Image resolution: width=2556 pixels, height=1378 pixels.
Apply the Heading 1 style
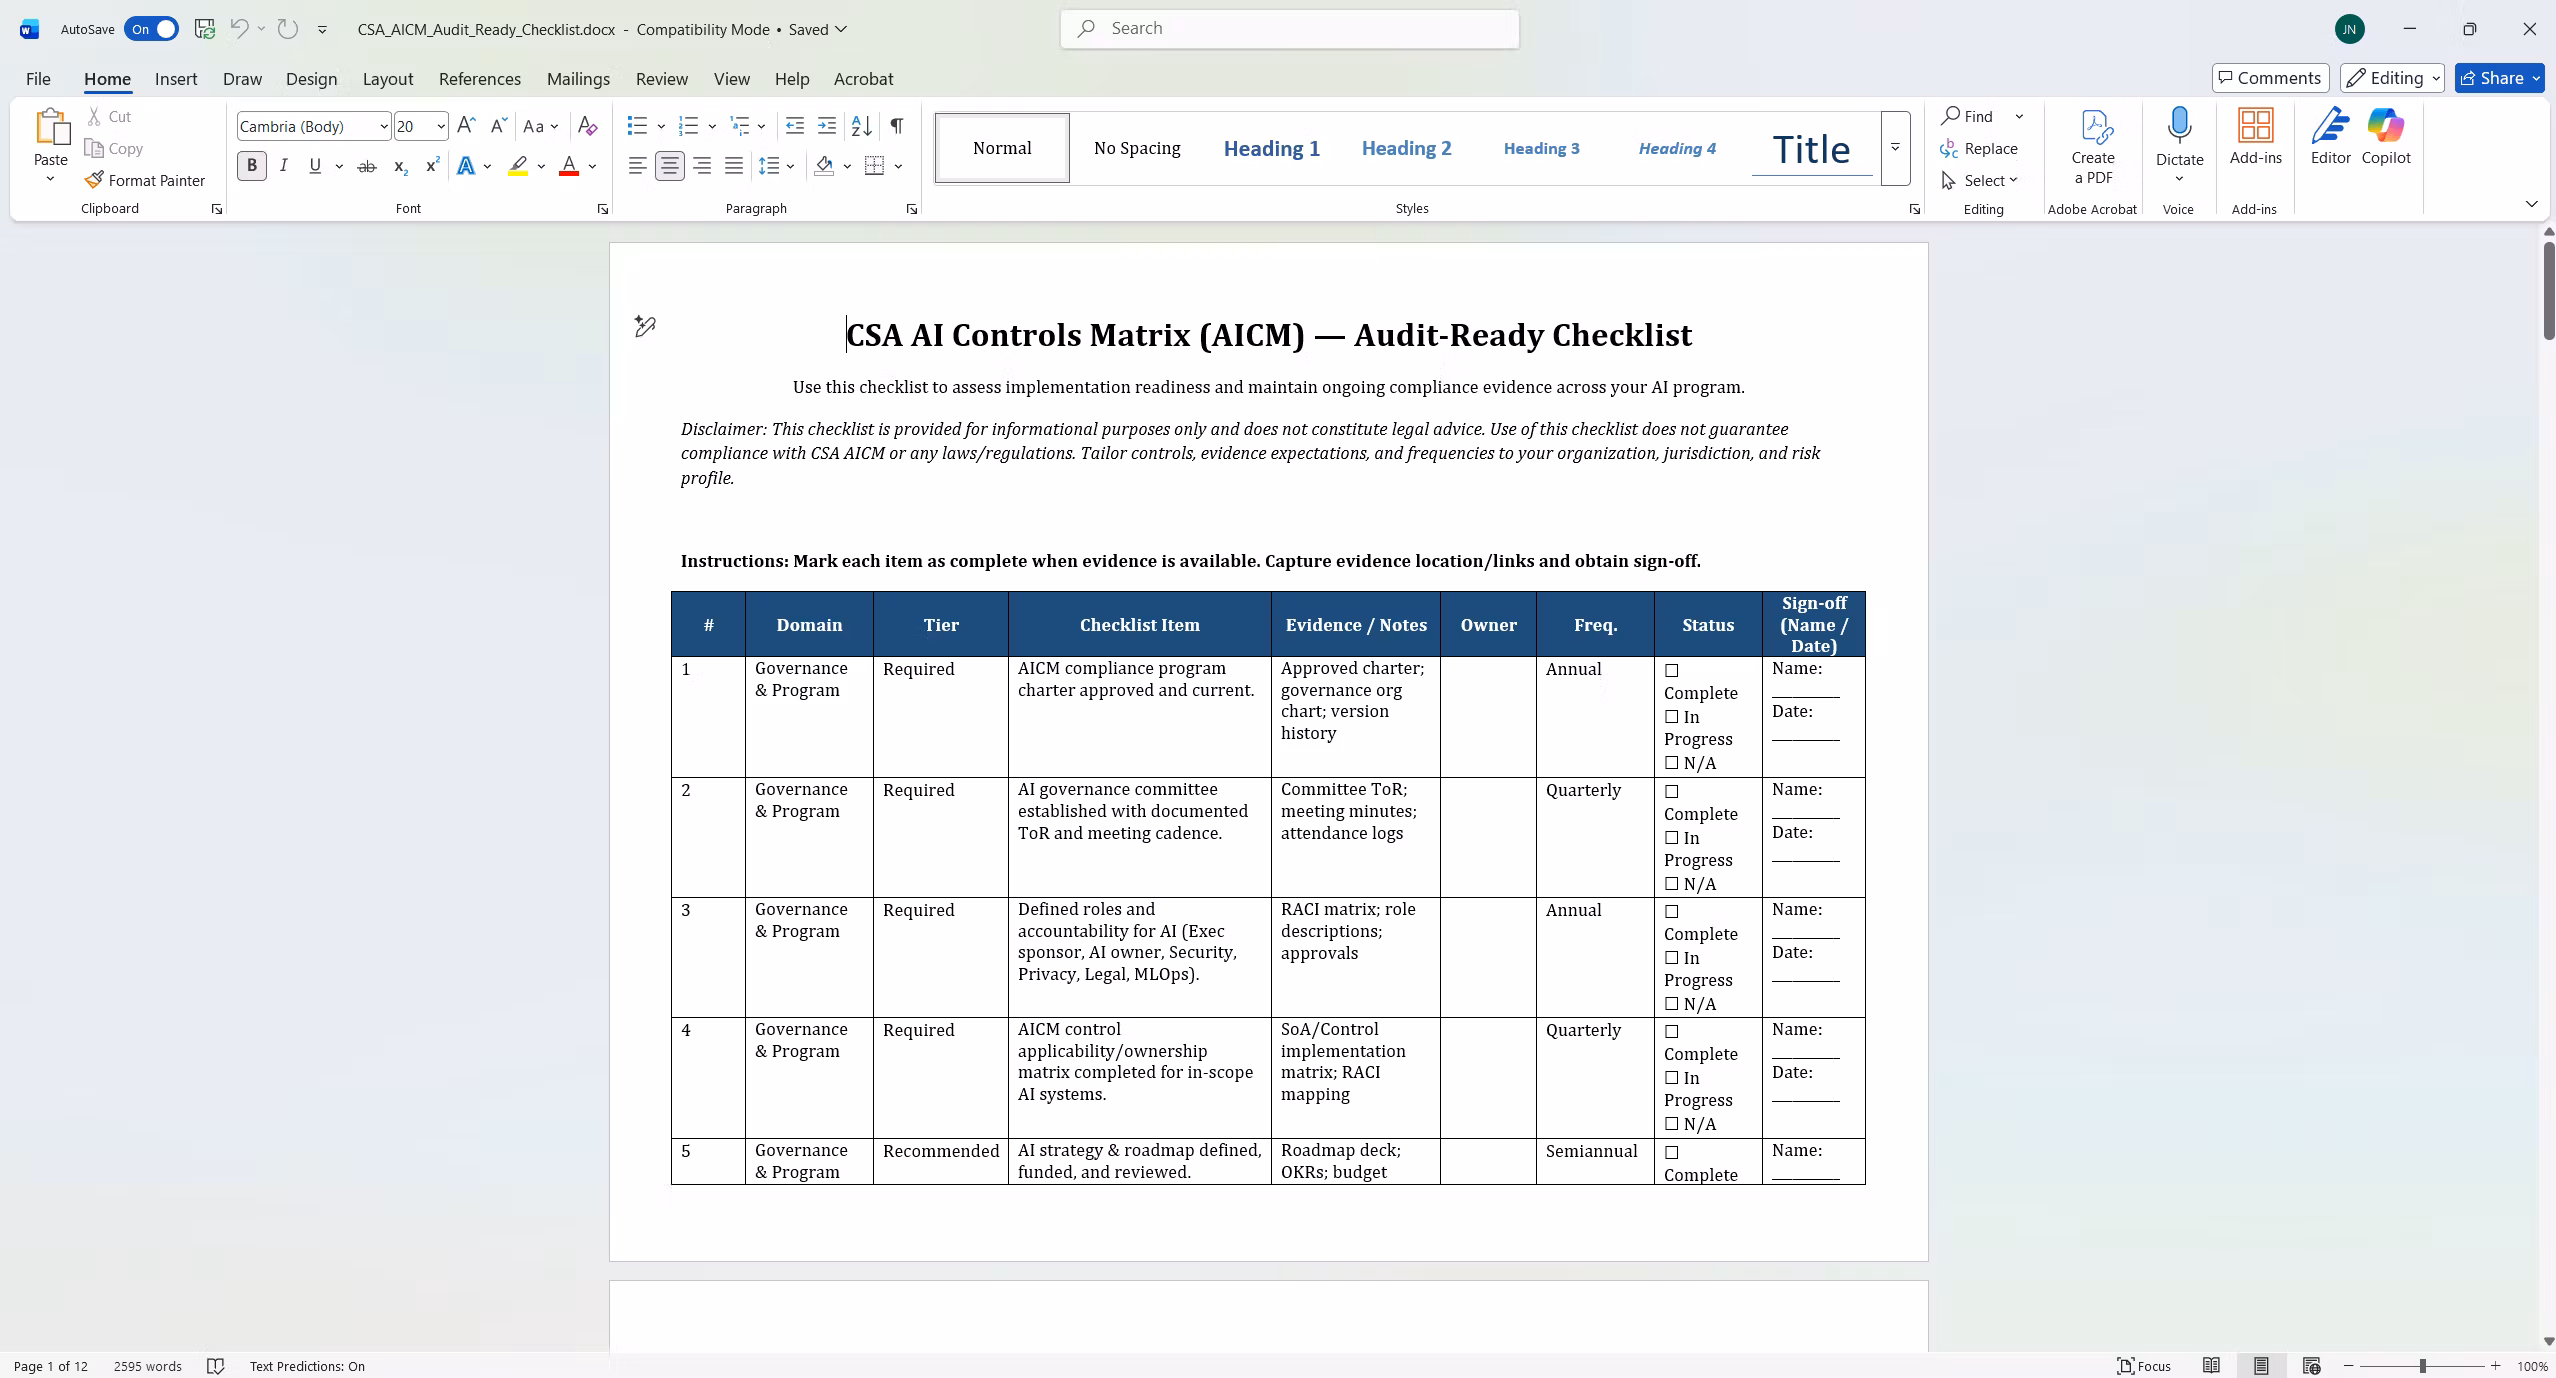[x=1272, y=148]
